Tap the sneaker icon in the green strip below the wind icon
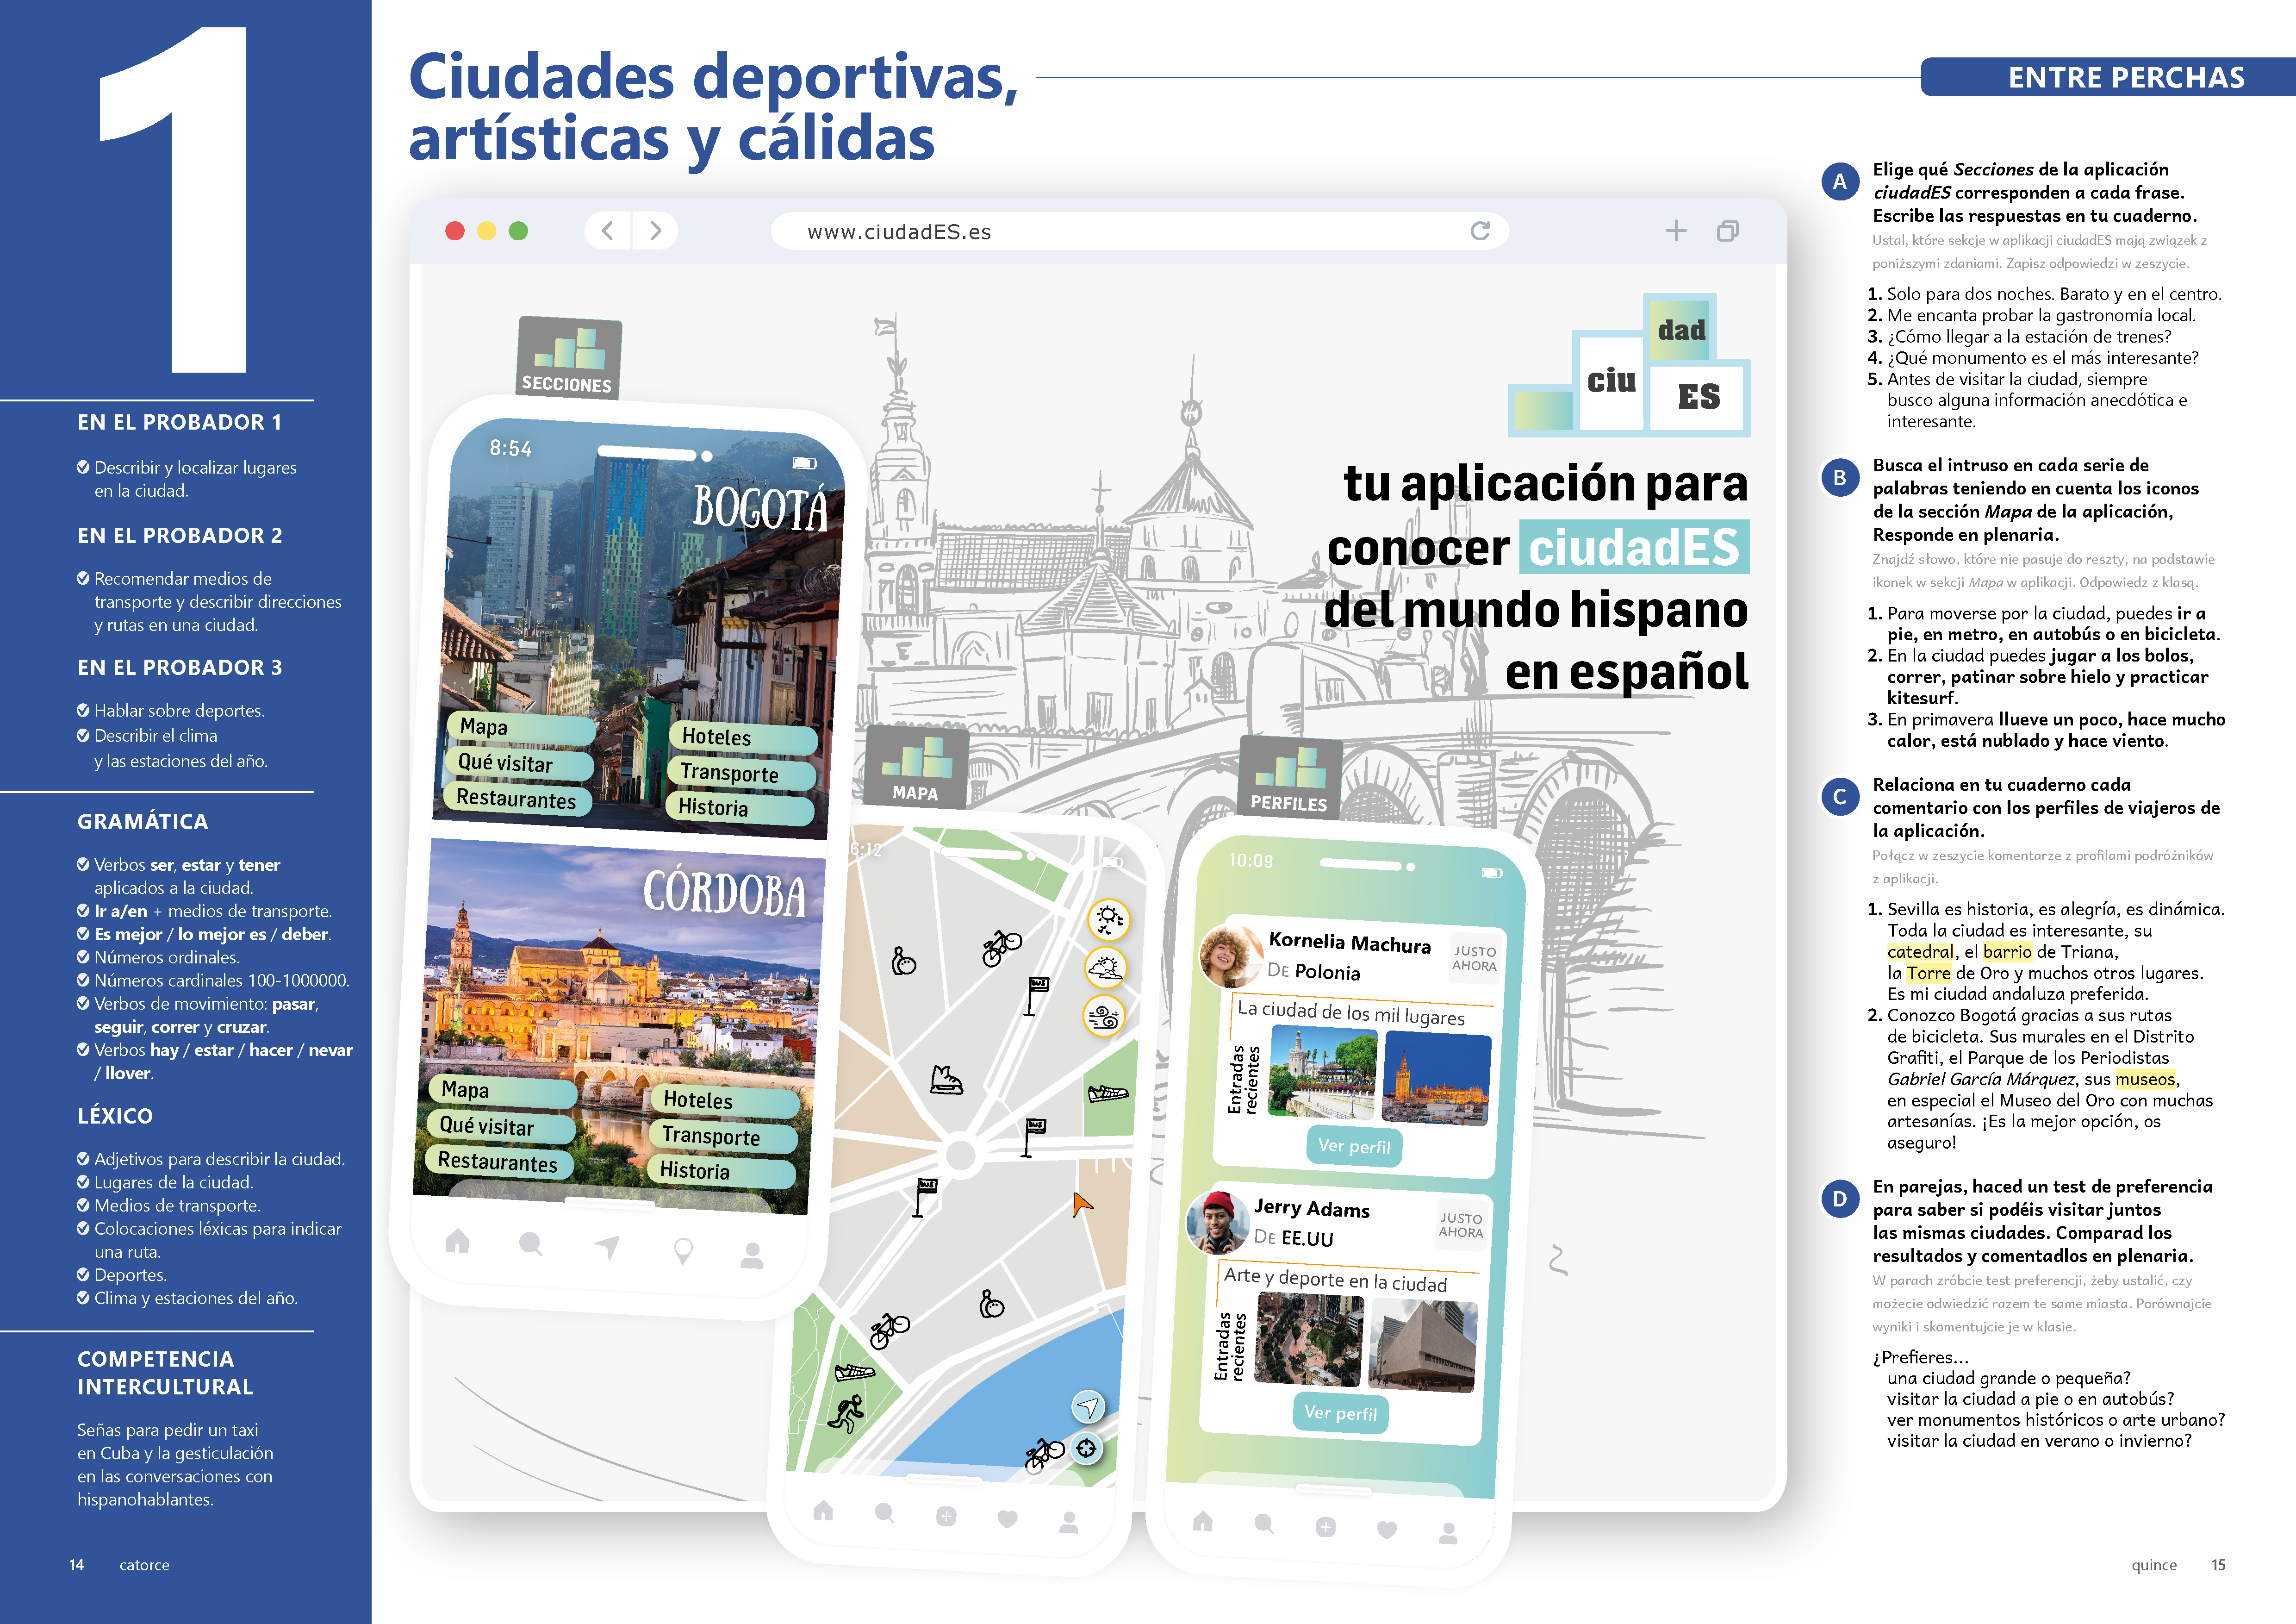Viewport: 2296px width, 1624px height. tap(1108, 1094)
